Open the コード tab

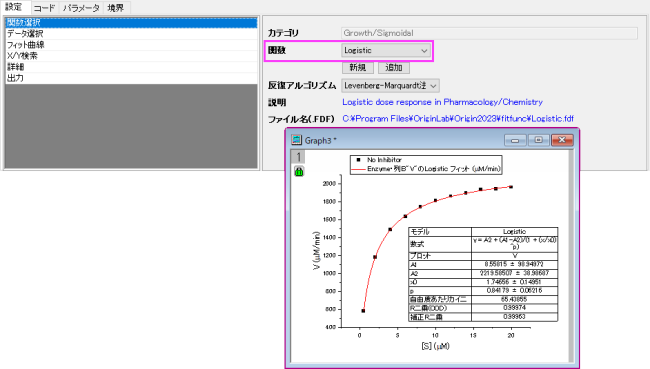(44, 8)
